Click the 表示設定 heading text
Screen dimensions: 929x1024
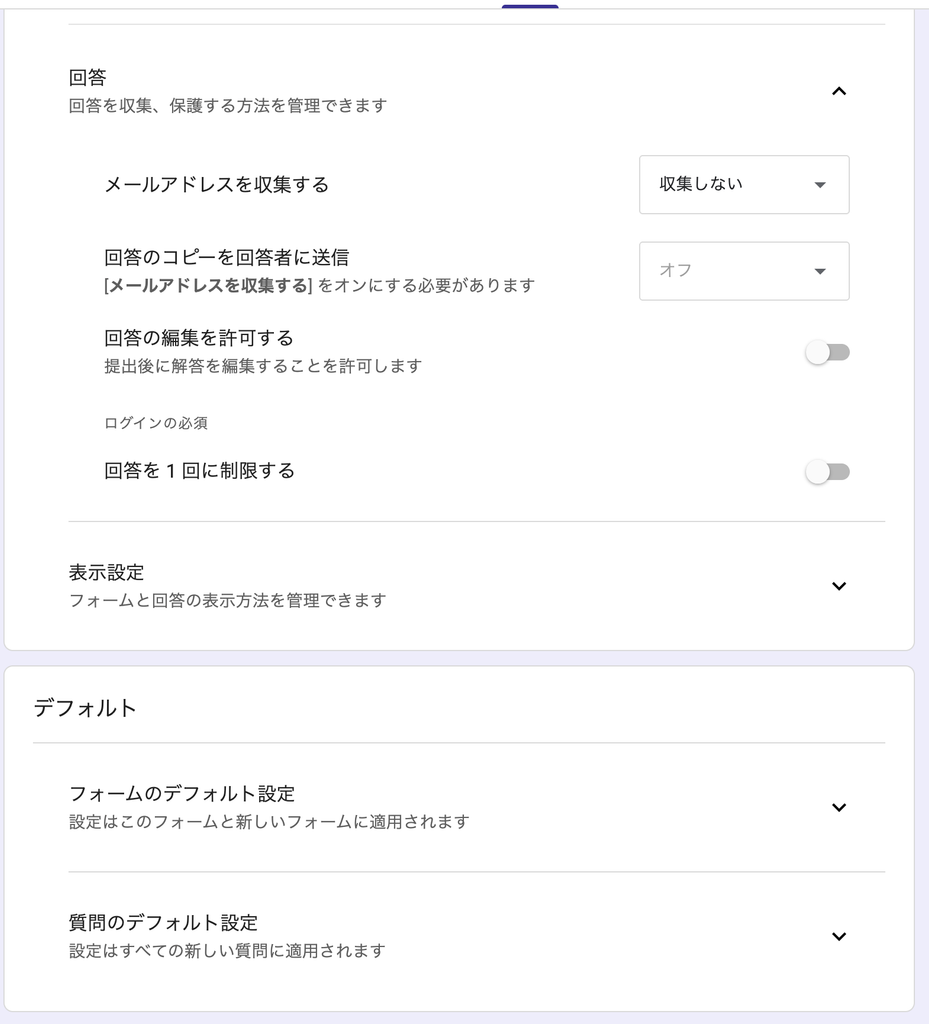(x=106, y=572)
